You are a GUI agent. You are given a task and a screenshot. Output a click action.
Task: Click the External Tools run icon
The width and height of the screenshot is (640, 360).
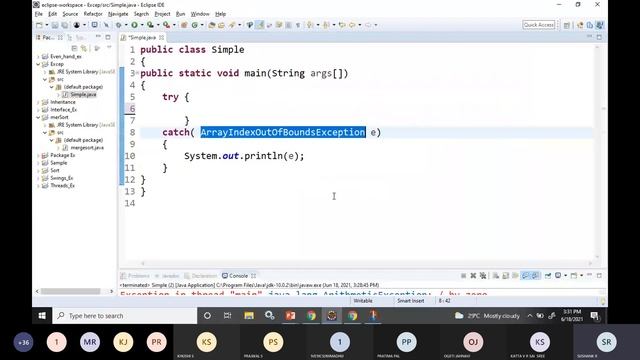pos(166,25)
